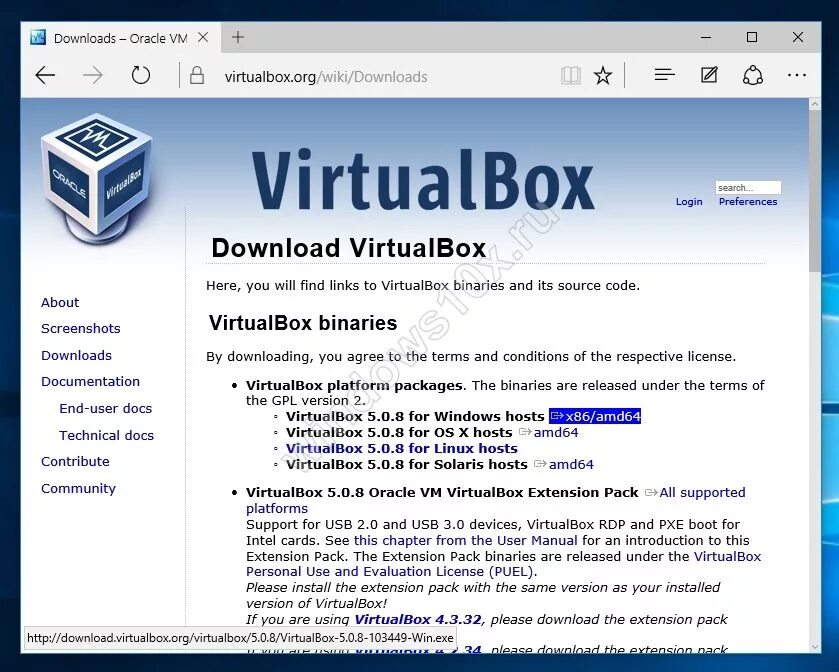Open End-user docs in the sidebar
The height and width of the screenshot is (672, 839).
(105, 408)
